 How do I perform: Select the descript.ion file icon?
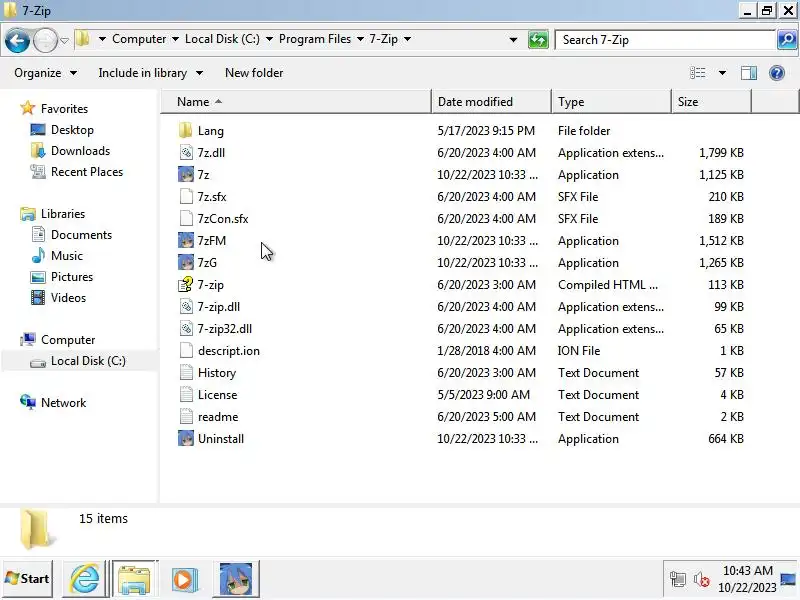coord(186,350)
